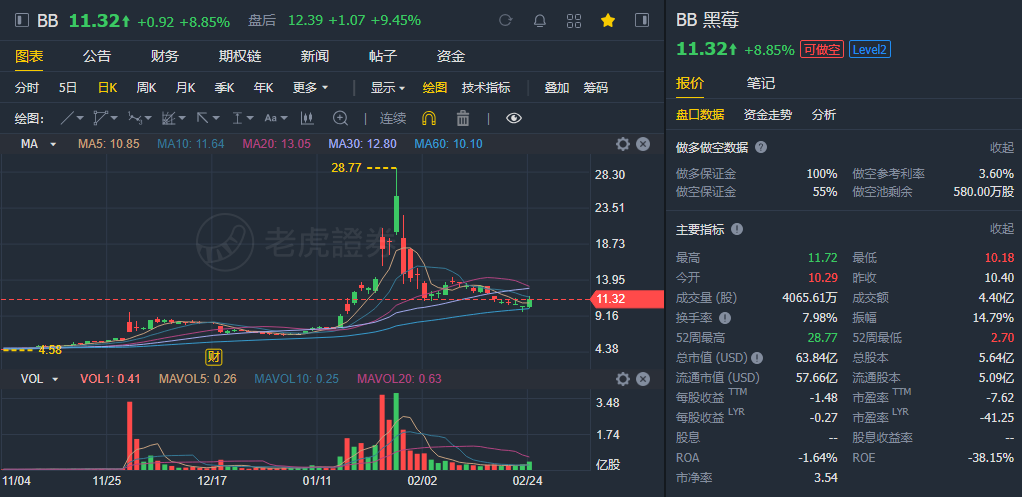Select the 年K timeframe
1022x497 pixels.
point(263,87)
